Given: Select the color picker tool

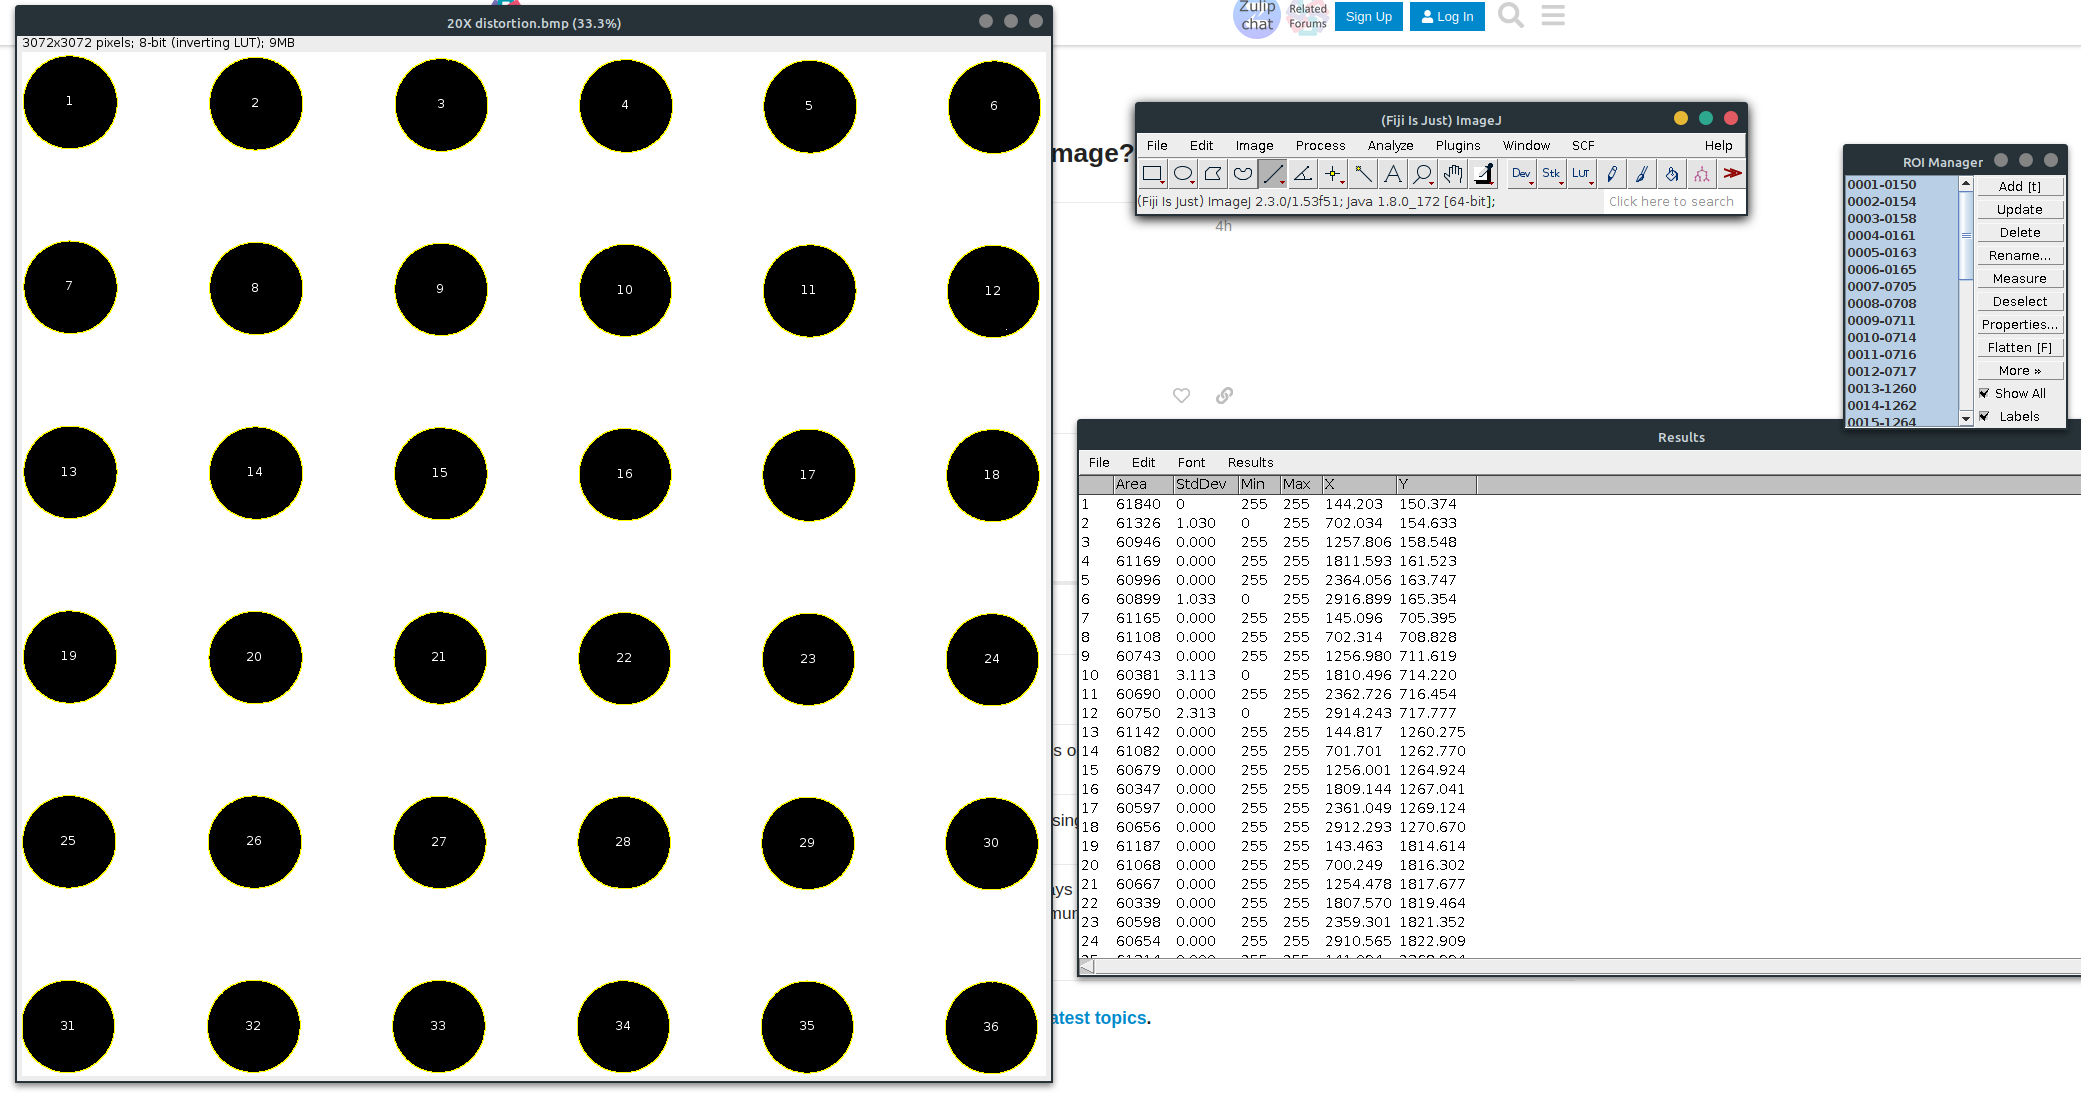Looking at the screenshot, I should click(1483, 173).
